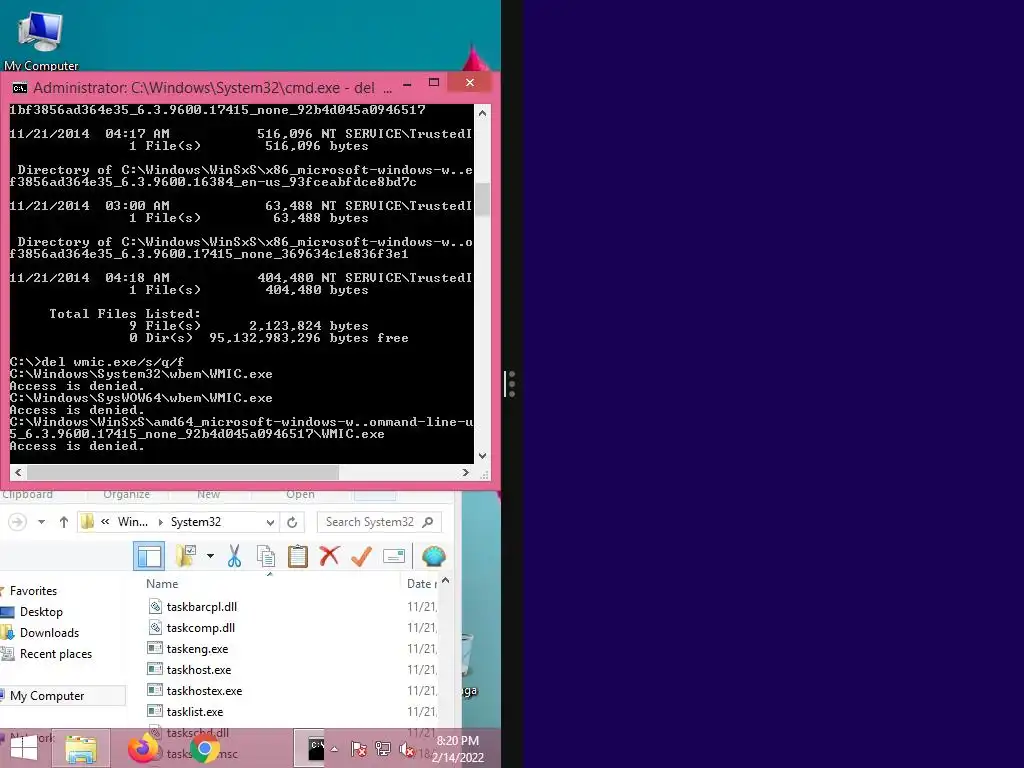This screenshot has width=1024, height=768.
Task: Expand the folder options dropdown arrow
Action: [x=210, y=556]
